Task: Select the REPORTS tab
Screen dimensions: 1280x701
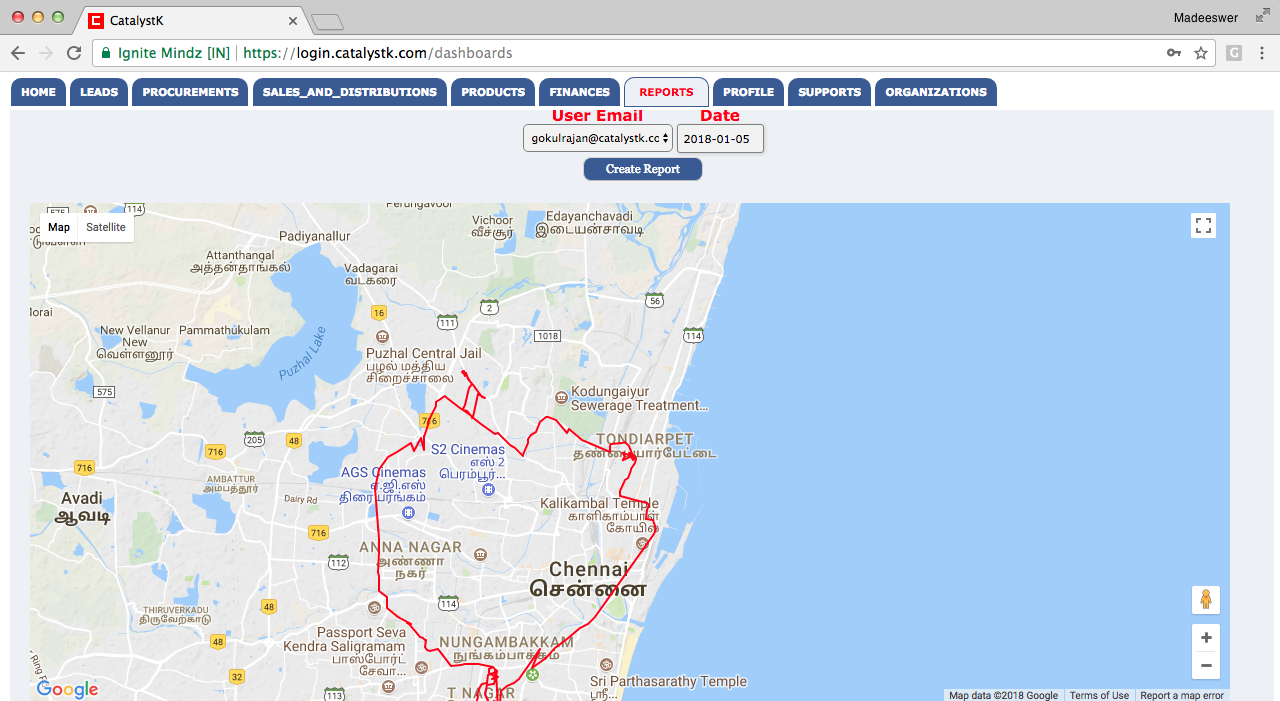Action: [x=666, y=92]
